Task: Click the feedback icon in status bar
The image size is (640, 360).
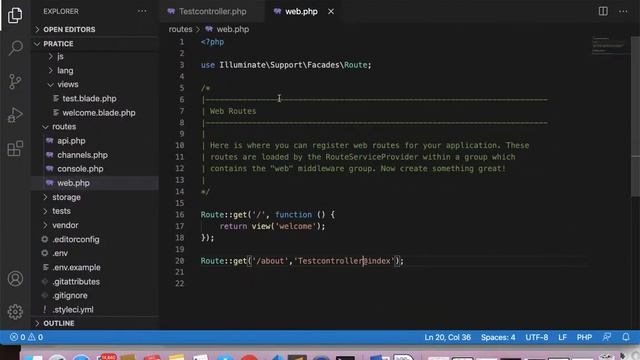Action: [x=607, y=337]
